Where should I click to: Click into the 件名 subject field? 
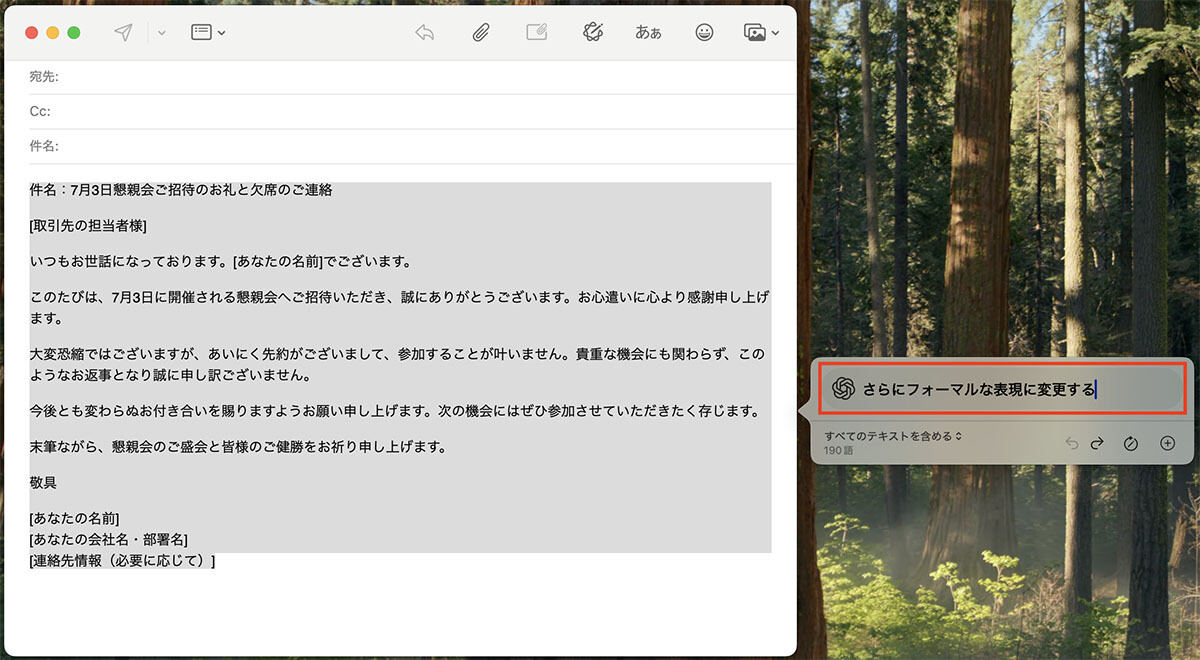412,146
